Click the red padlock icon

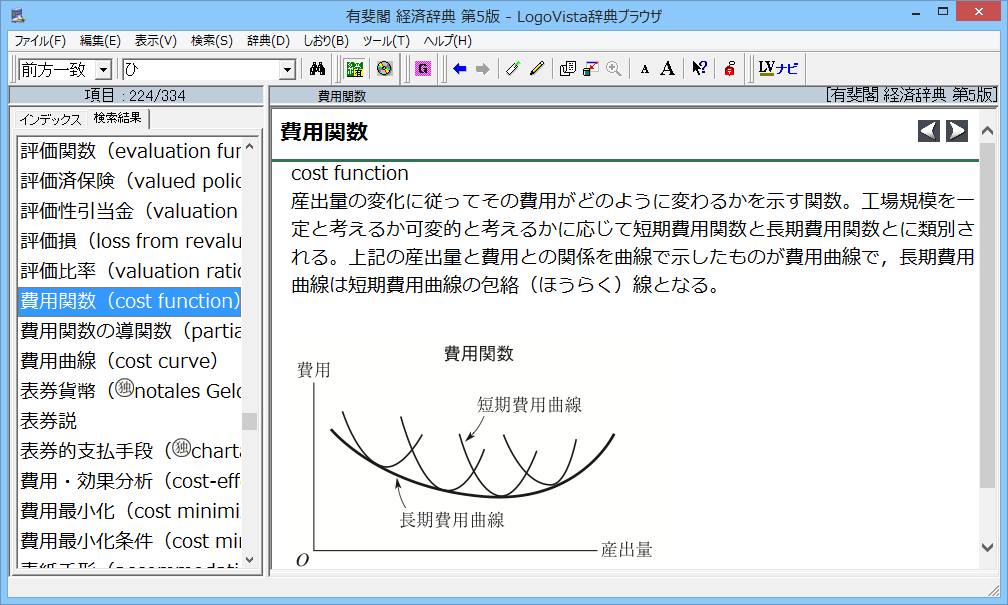point(730,69)
